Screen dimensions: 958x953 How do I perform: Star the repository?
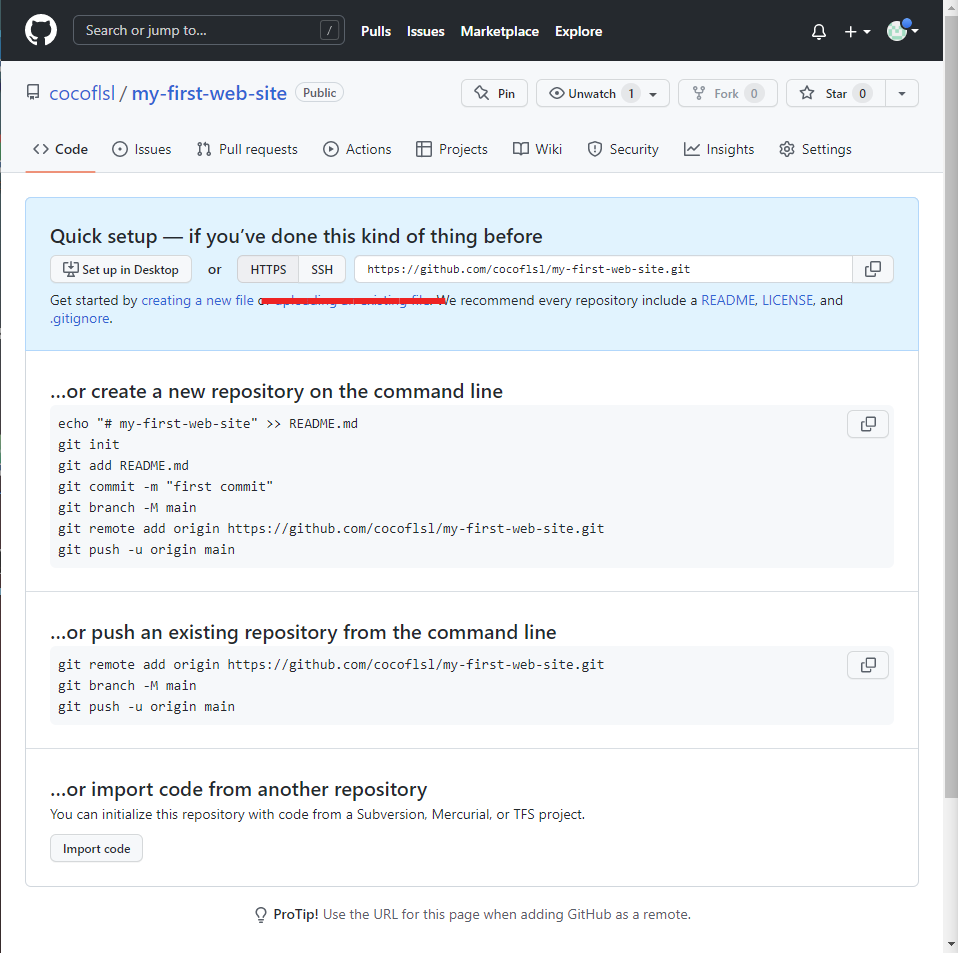click(835, 93)
